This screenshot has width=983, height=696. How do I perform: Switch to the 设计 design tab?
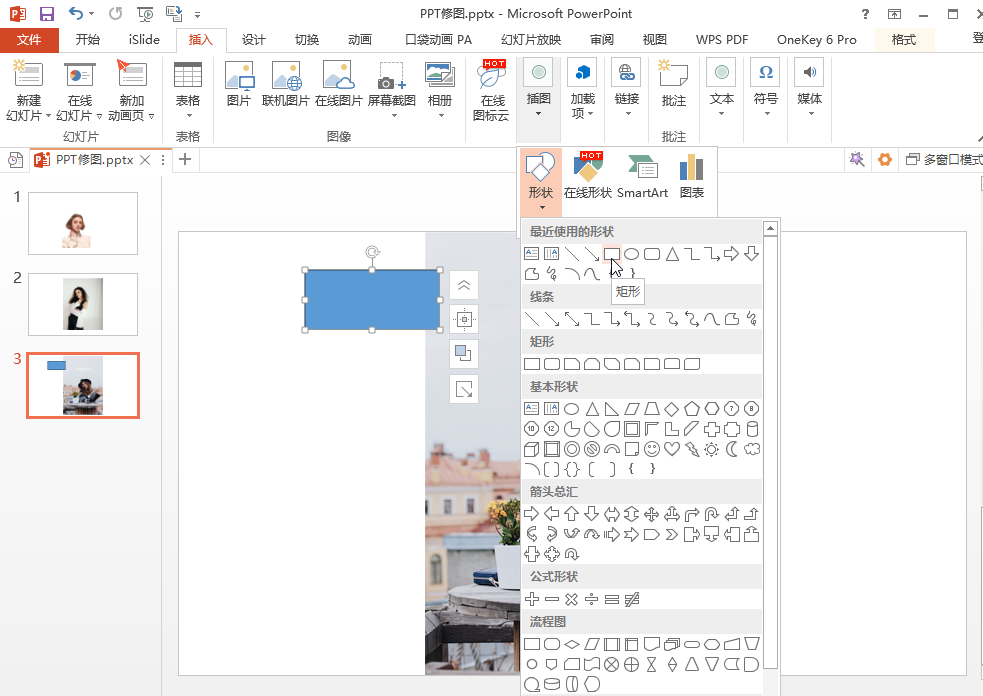(254, 40)
